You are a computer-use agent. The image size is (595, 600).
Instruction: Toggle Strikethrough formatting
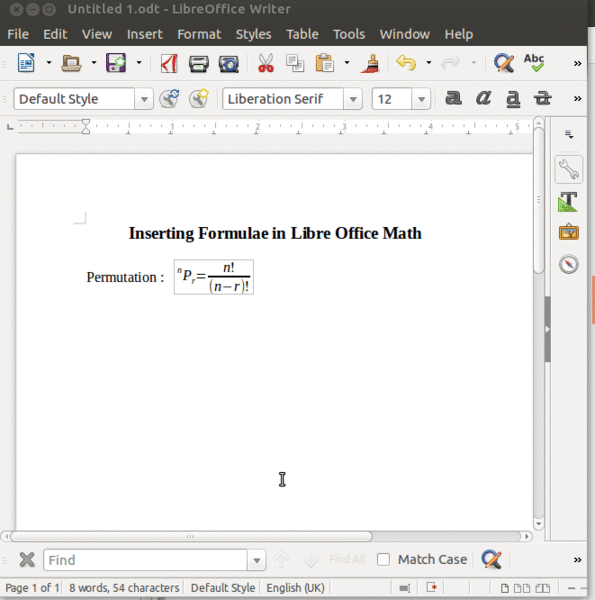point(543,98)
